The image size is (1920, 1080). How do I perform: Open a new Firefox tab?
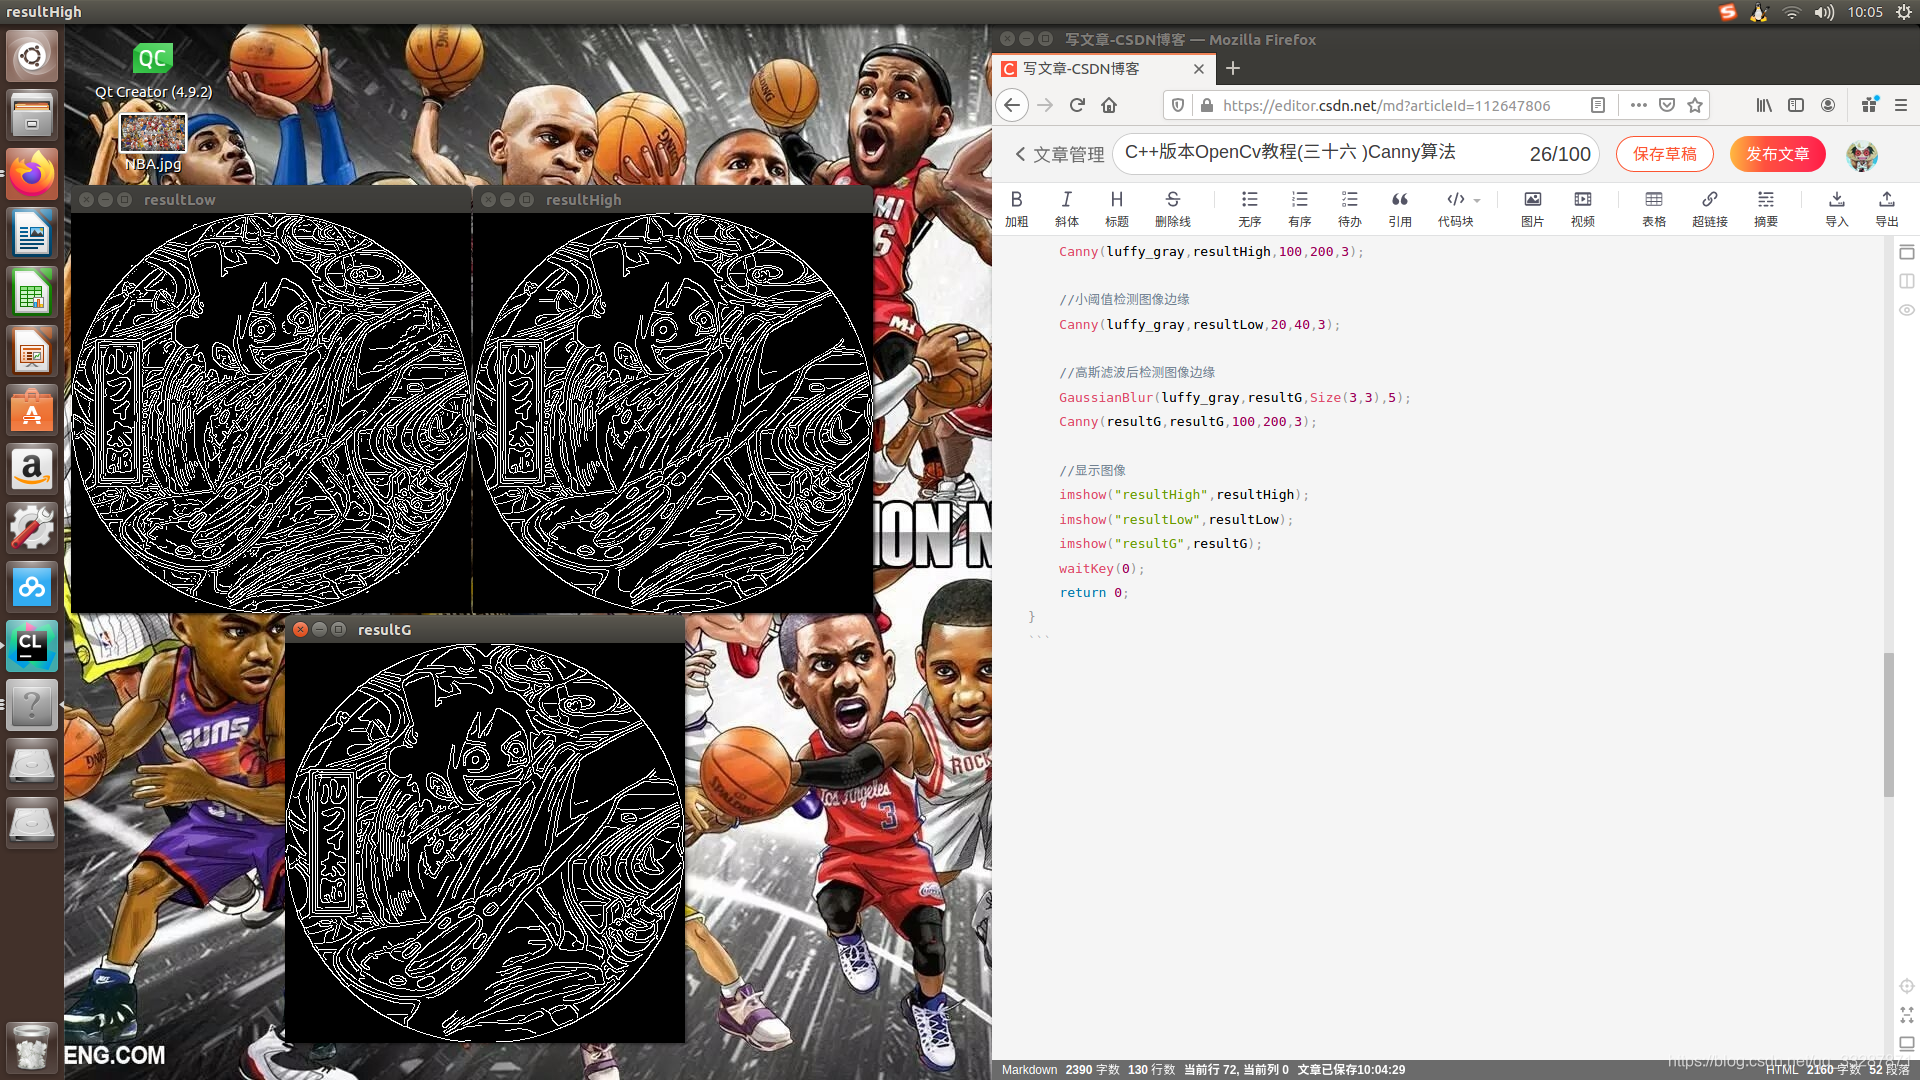tap(1233, 68)
